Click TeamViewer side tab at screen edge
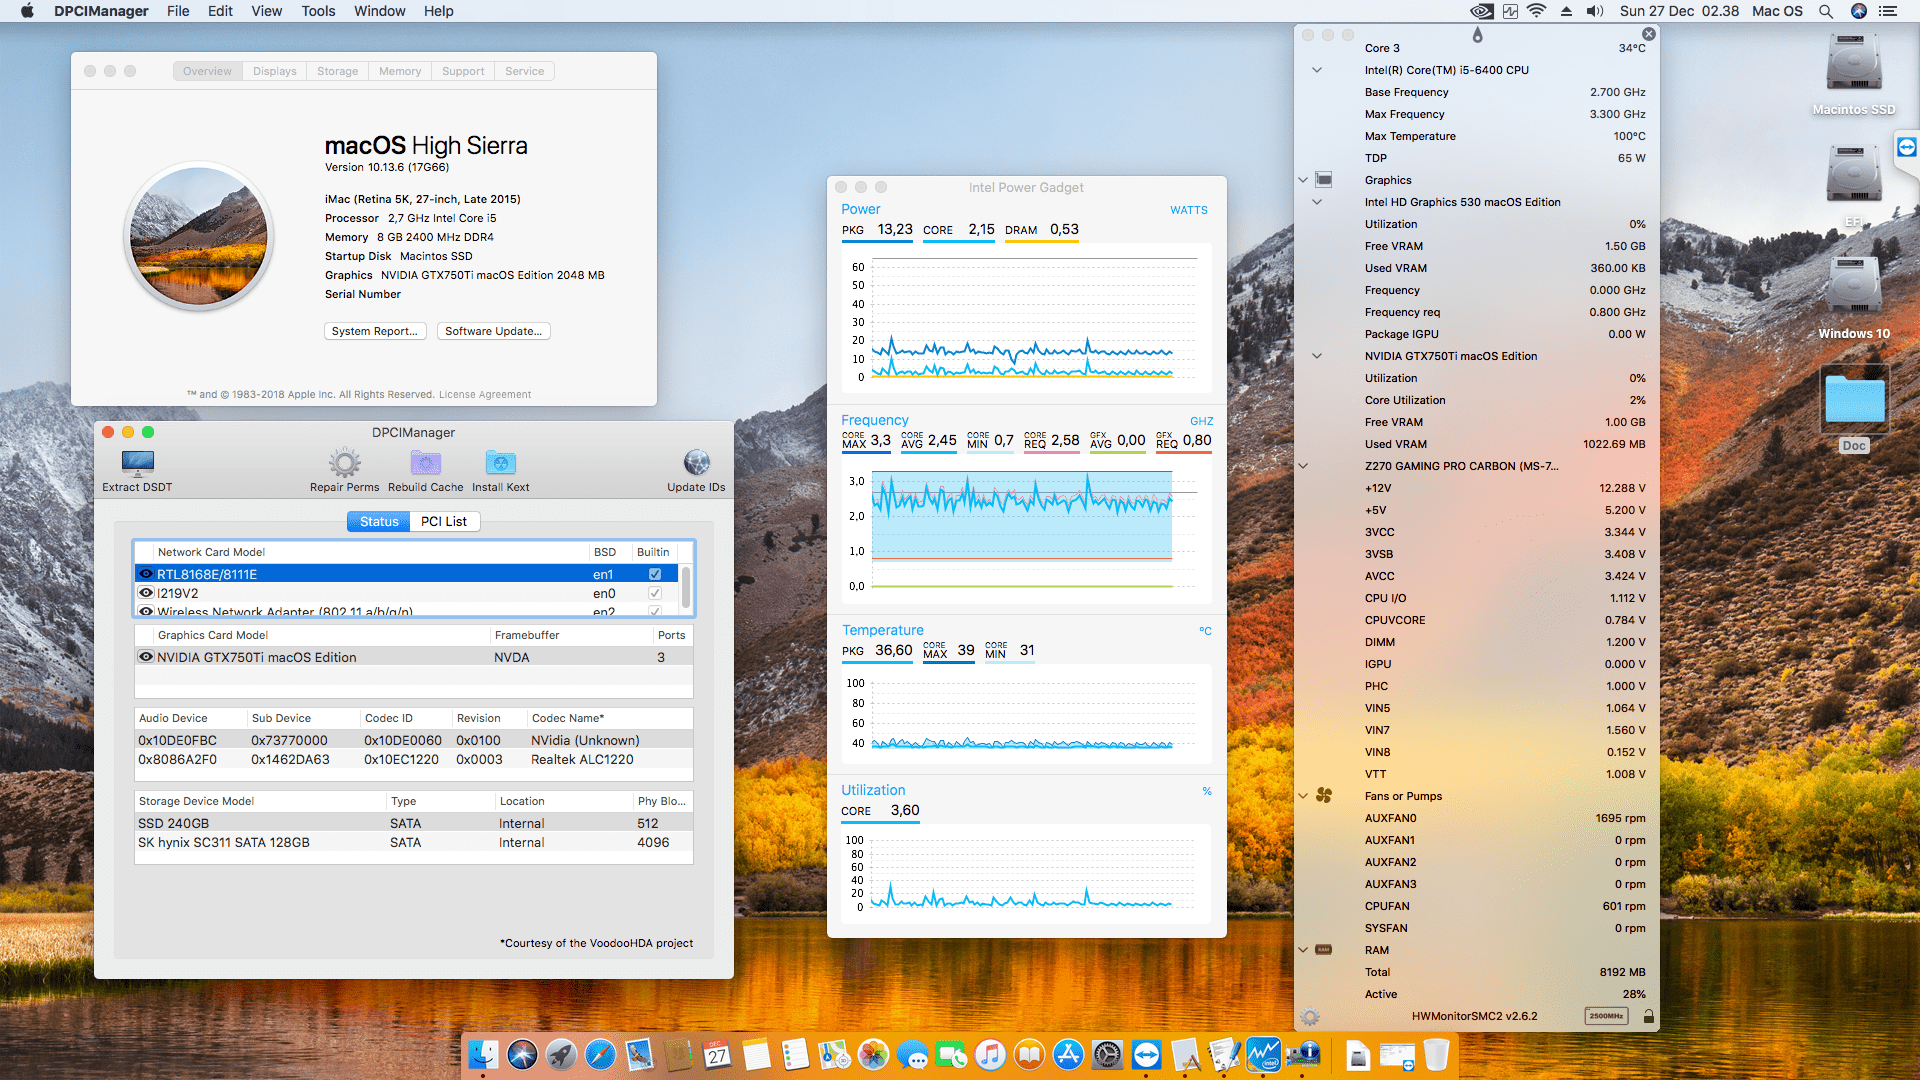This screenshot has width=1920, height=1080. (1907, 148)
